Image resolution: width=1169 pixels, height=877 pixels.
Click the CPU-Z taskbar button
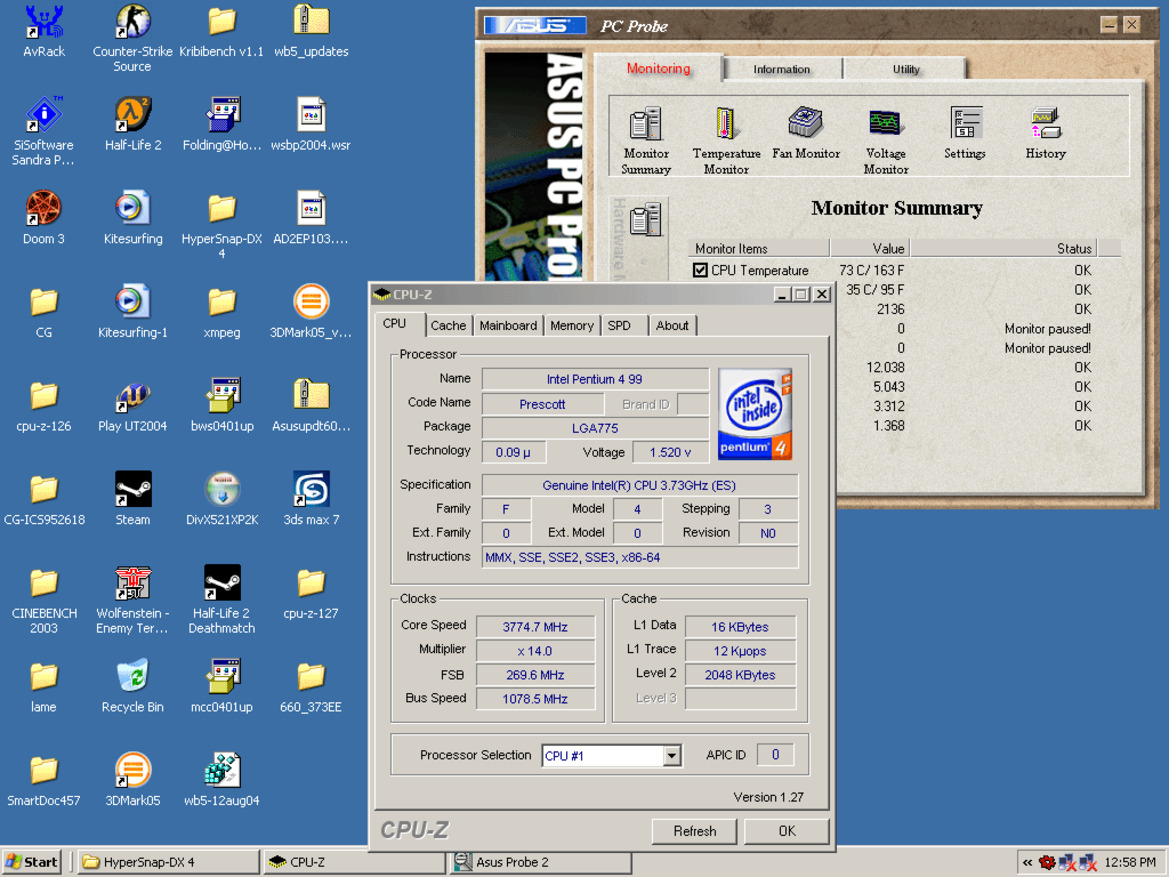[353, 863]
